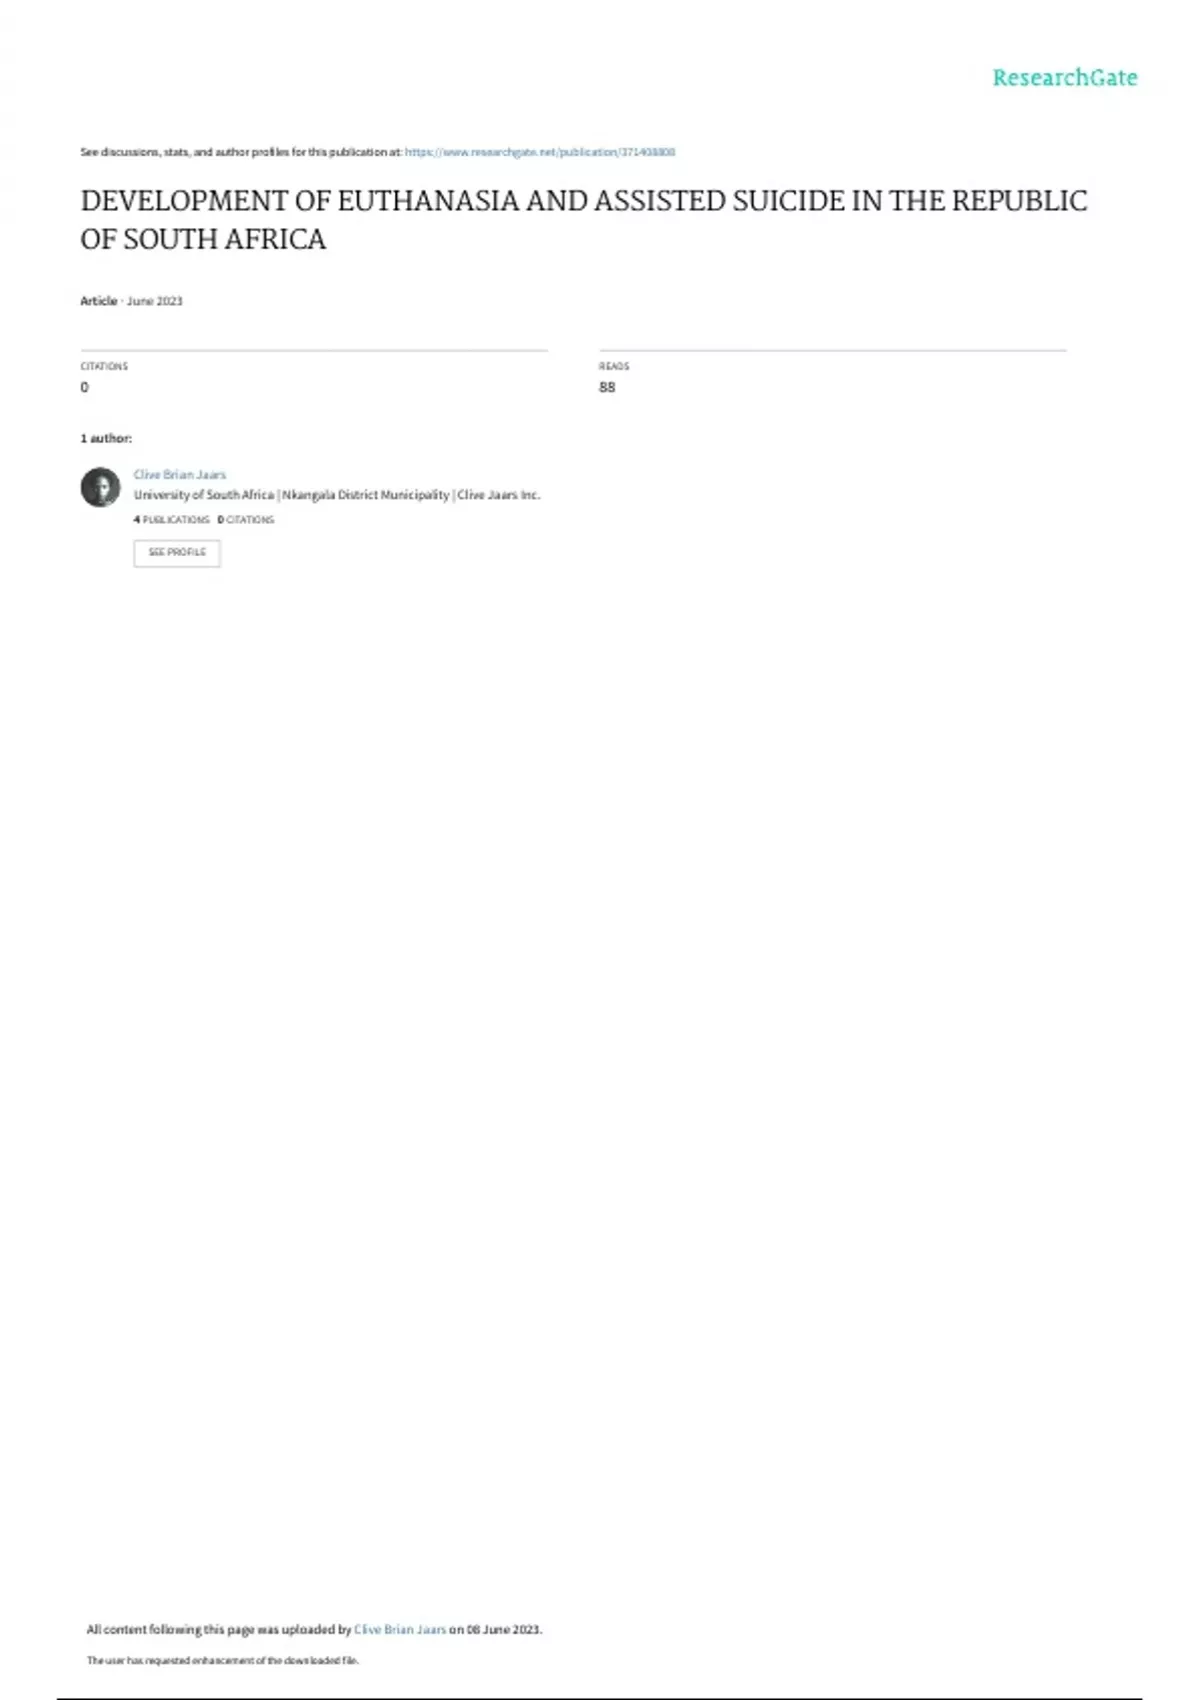
Task: Click the uploader name Clive Brian Jaars in footer
Action: point(400,1629)
